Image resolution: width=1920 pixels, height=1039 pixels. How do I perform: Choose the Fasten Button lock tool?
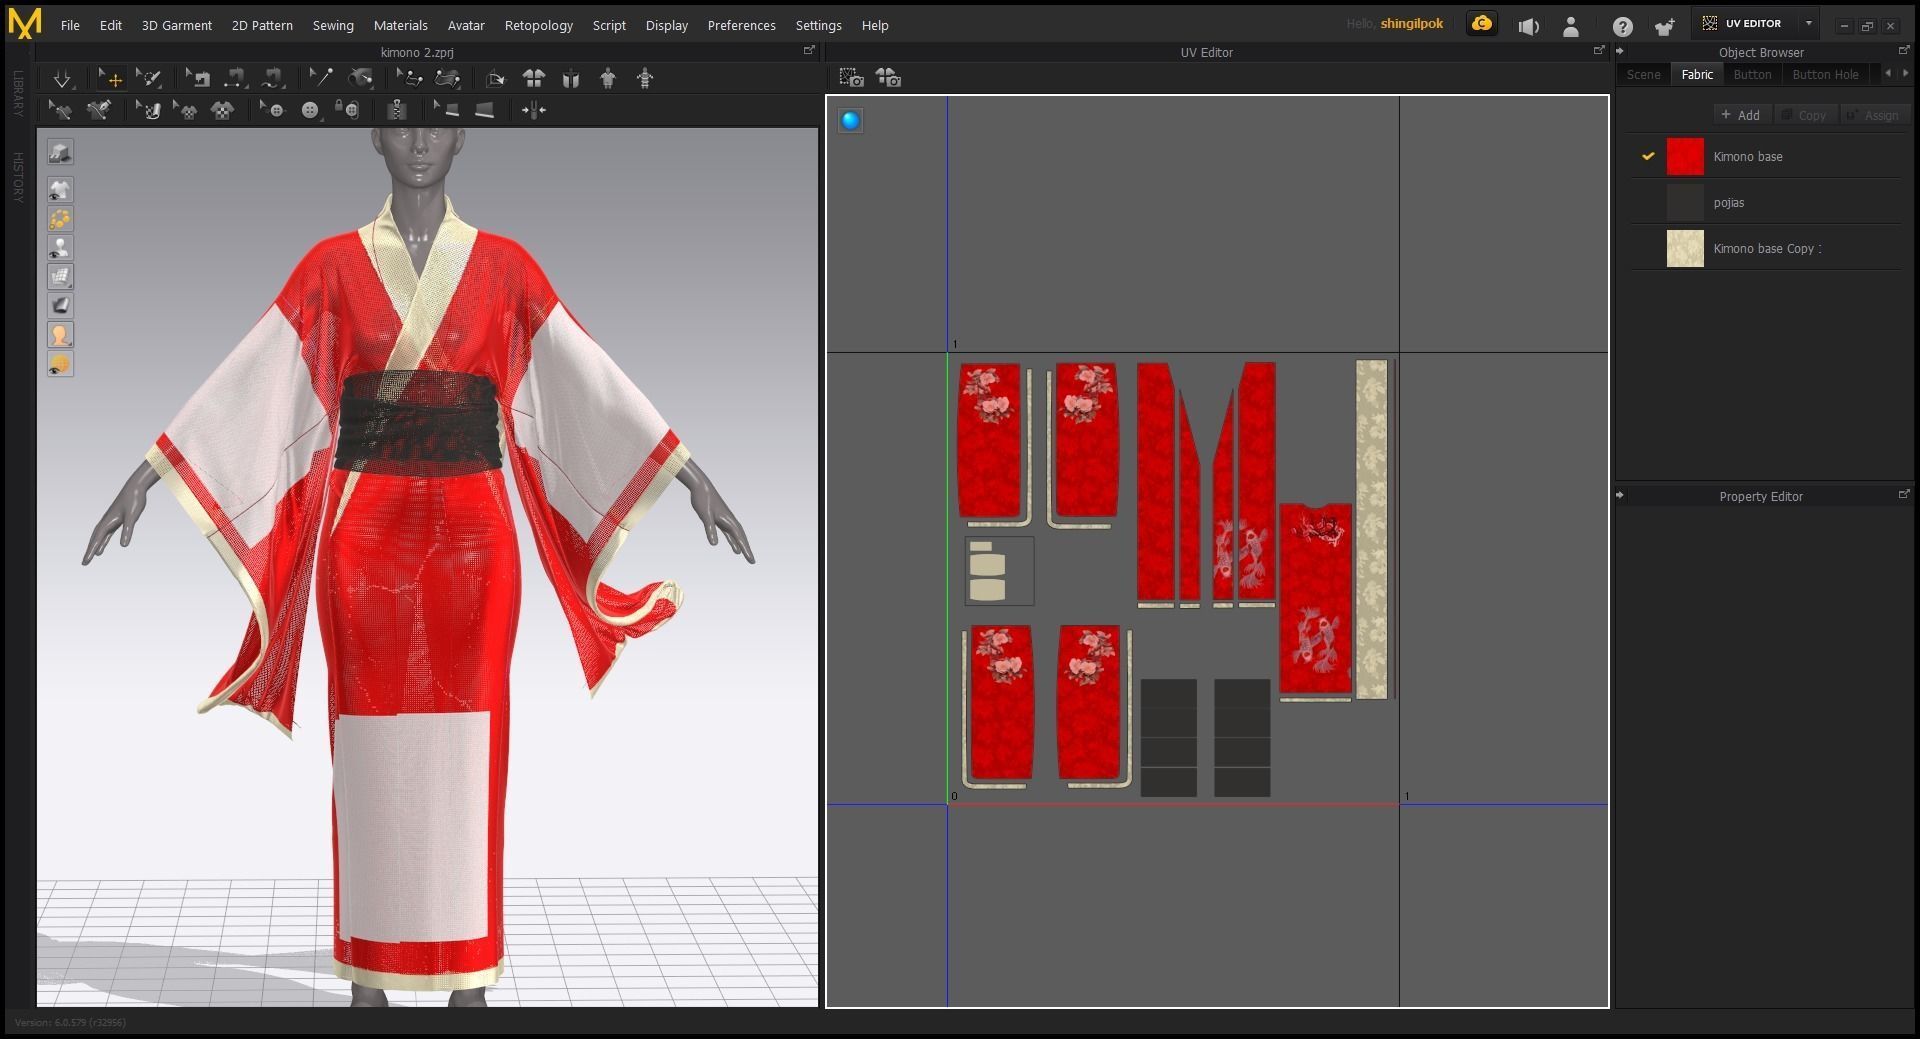click(347, 110)
